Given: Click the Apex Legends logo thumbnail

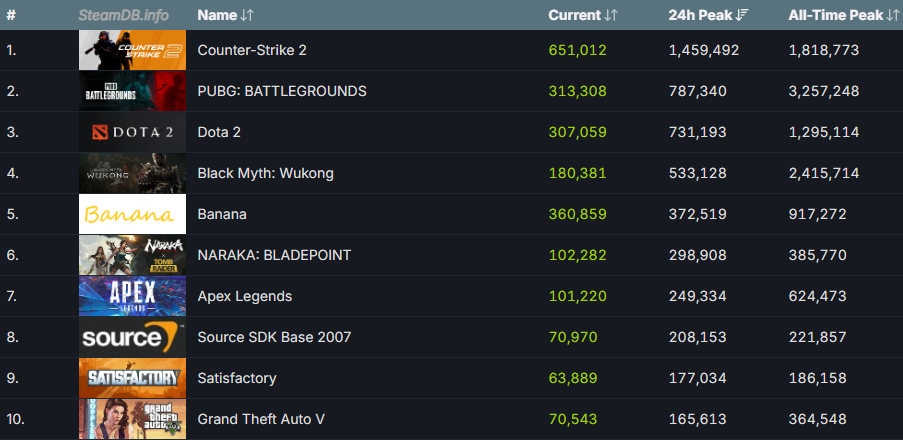Looking at the screenshot, I should click(x=132, y=296).
